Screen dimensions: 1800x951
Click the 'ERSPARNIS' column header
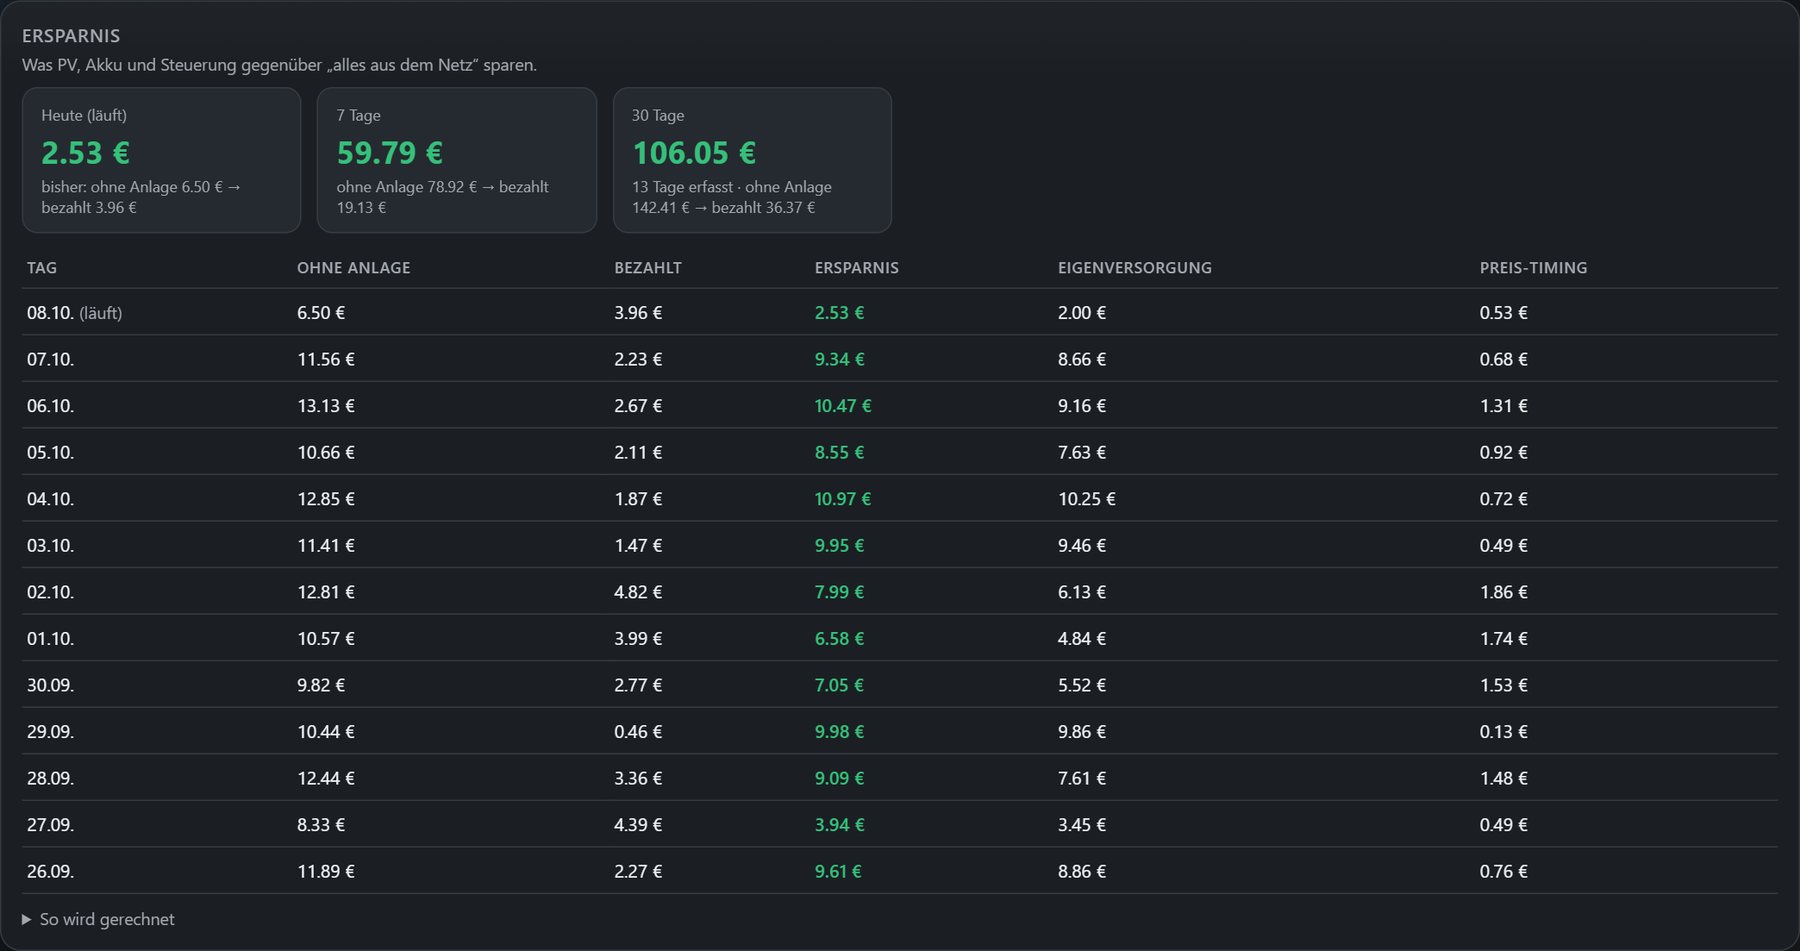tap(857, 268)
